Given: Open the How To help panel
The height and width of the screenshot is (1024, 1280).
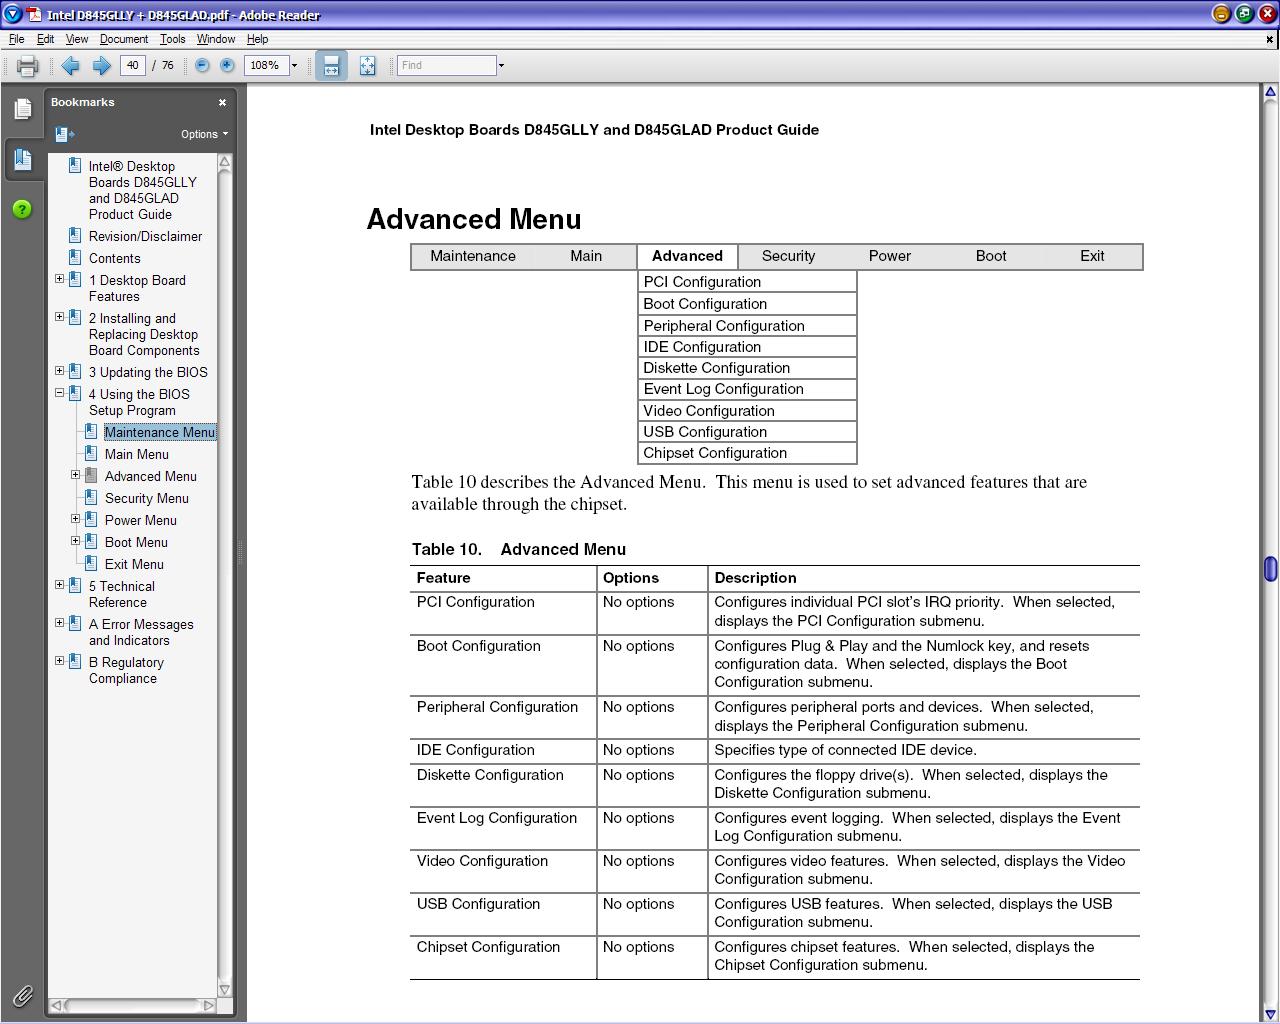Looking at the screenshot, I should (x=22, y=209).
